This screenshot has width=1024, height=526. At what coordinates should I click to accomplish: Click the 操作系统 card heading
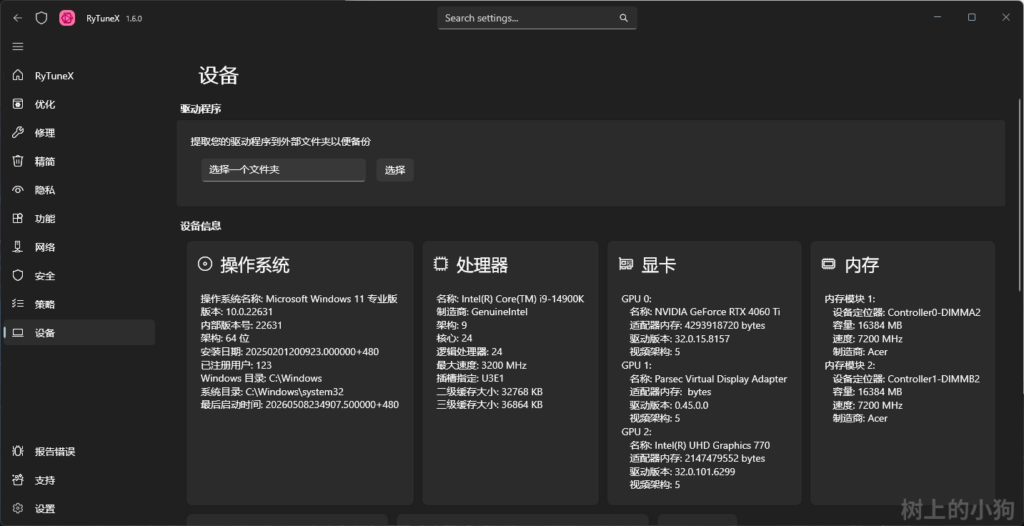(x=255, y=265)
